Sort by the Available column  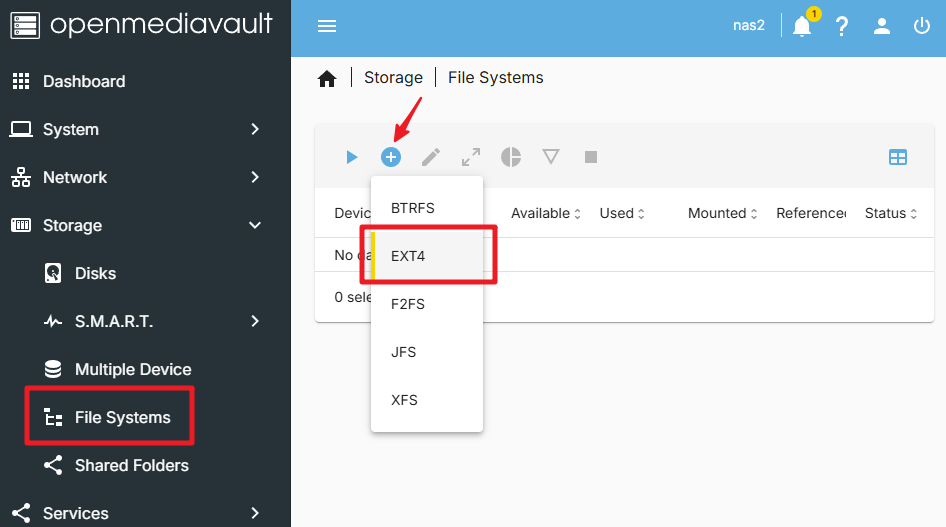click(x=546, y=213)
